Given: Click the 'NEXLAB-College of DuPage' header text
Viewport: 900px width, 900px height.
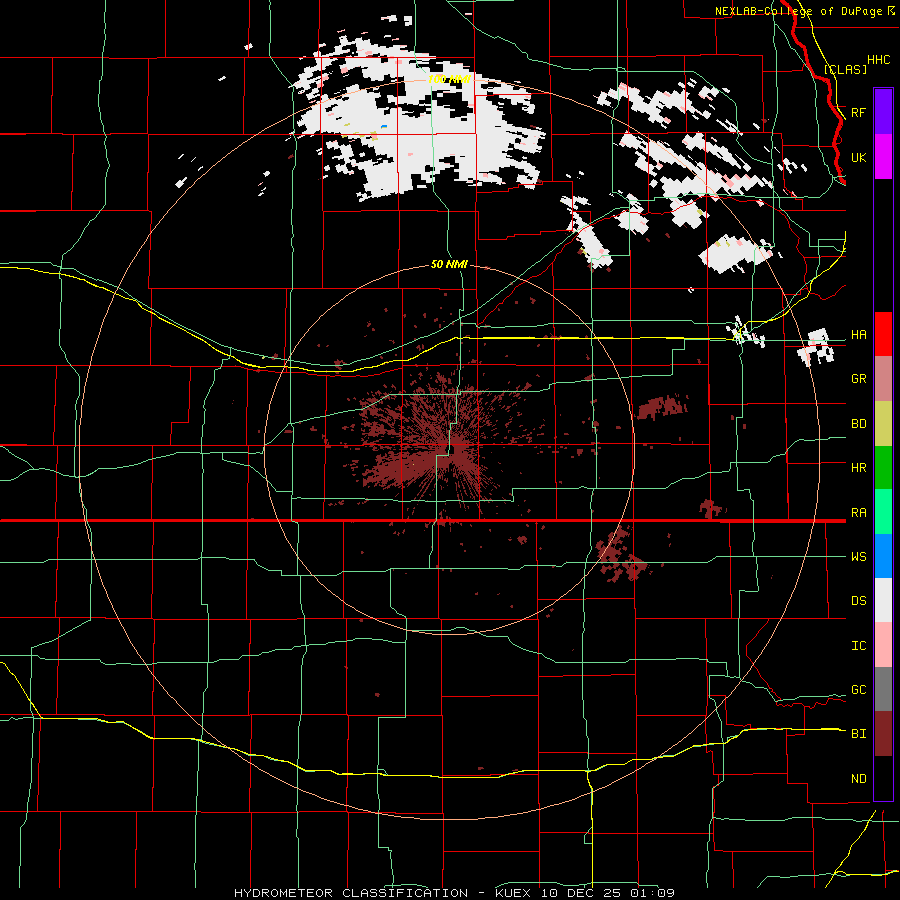Looking at the screenshot, I should pyautogui.click(x=798, y=11).
